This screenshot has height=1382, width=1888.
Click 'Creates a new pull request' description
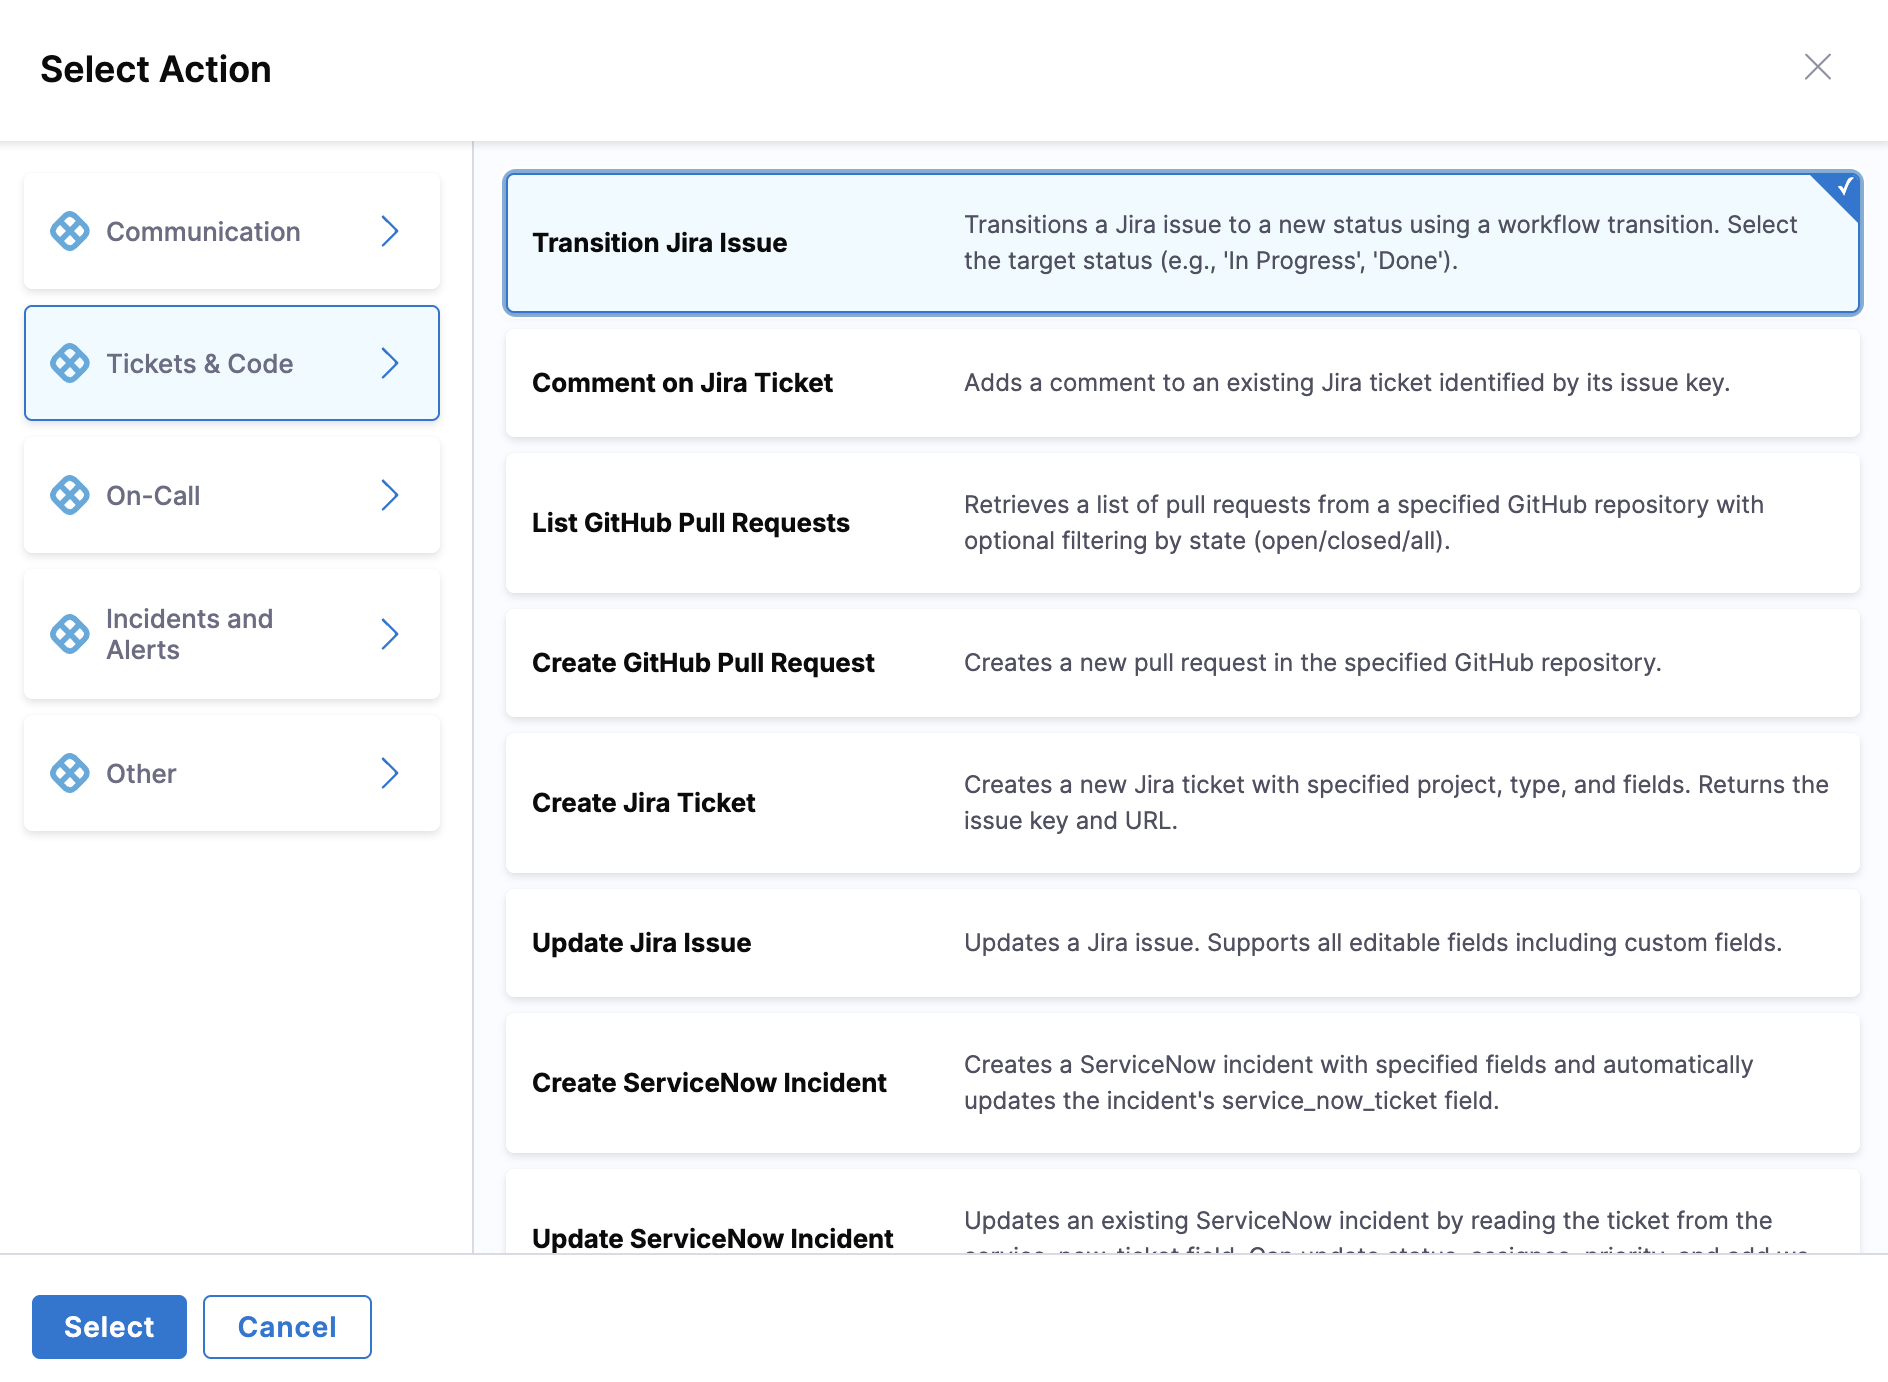1313,663
